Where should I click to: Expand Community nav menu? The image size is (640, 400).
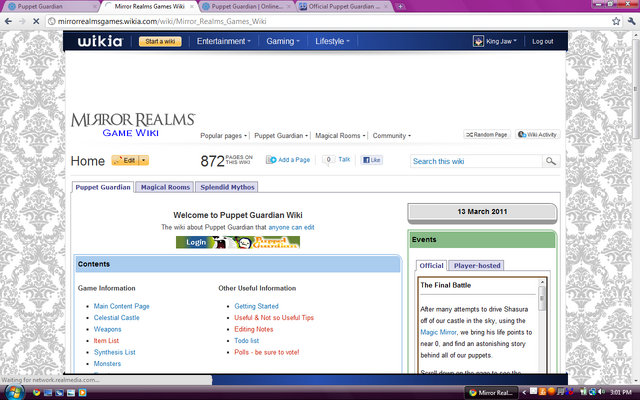coord(391,136)
